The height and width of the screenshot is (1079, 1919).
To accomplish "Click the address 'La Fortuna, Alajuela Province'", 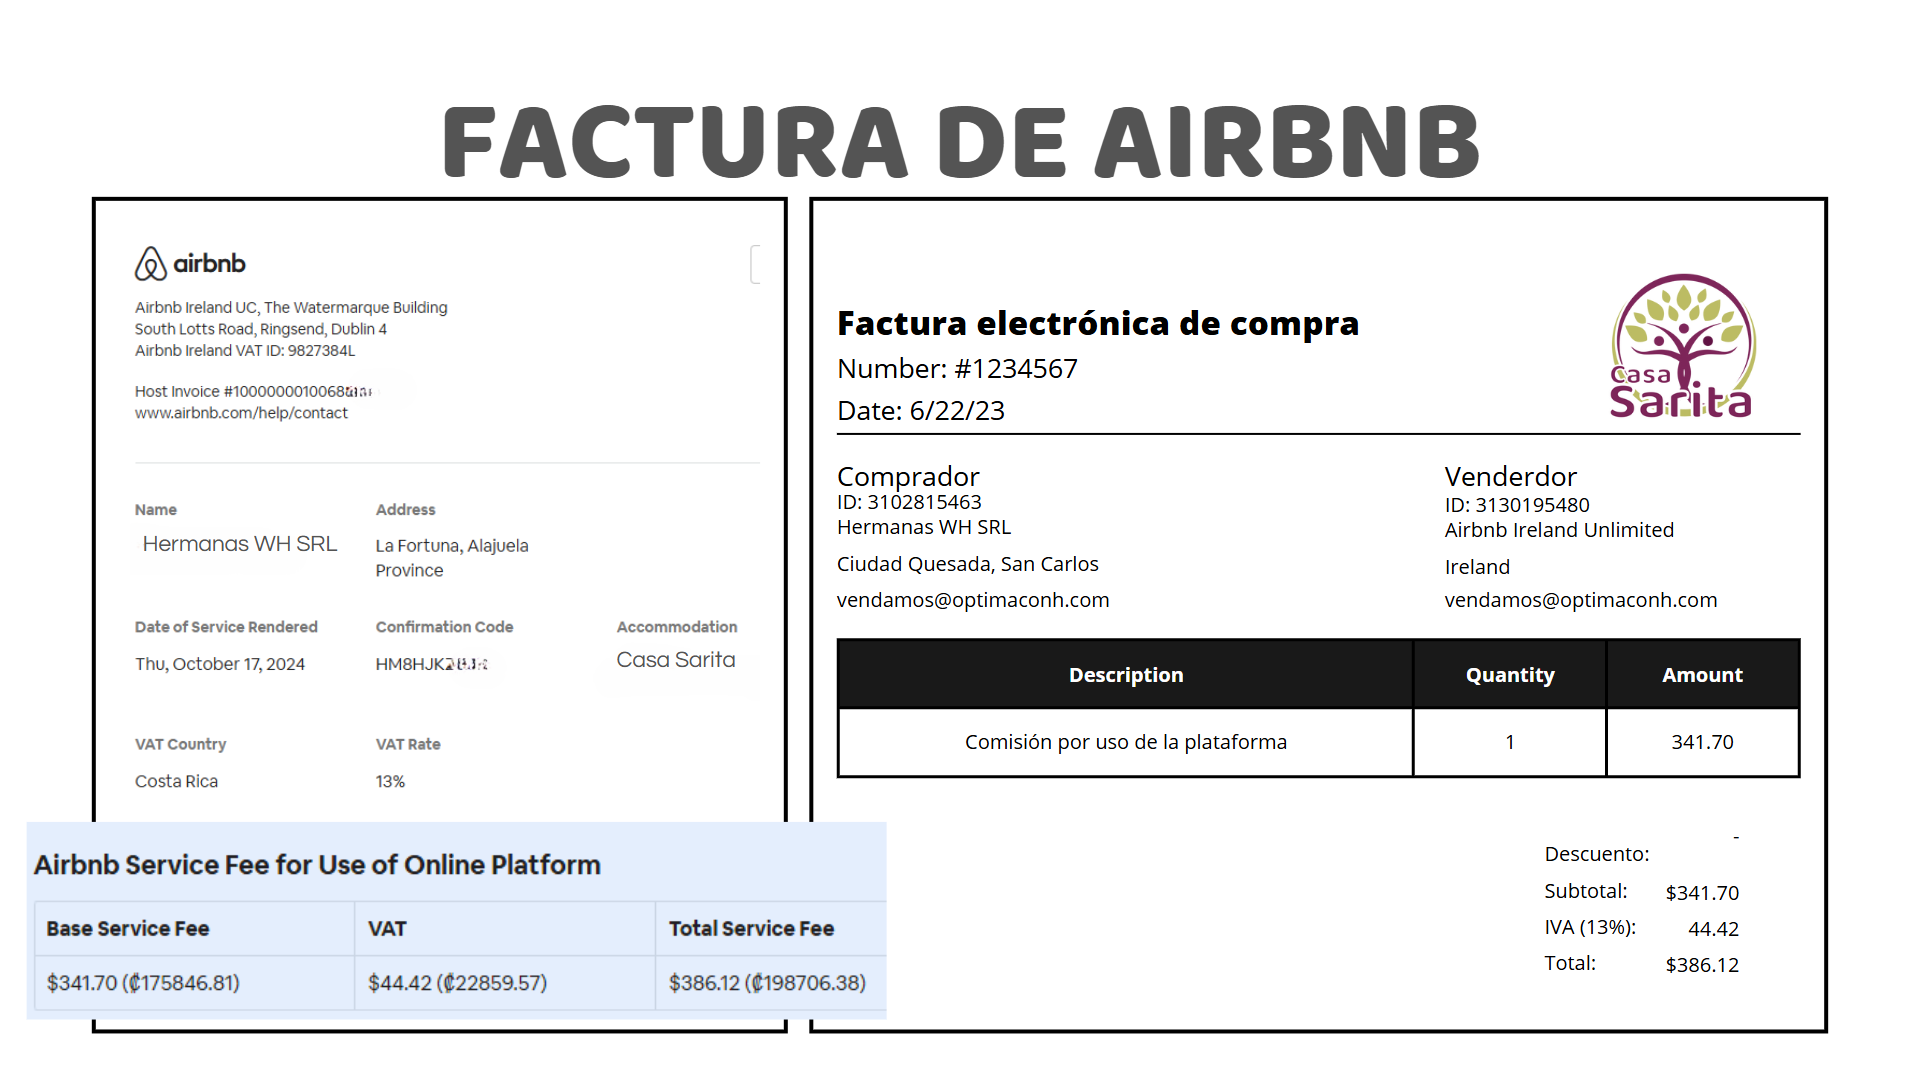I will point(452,558).
